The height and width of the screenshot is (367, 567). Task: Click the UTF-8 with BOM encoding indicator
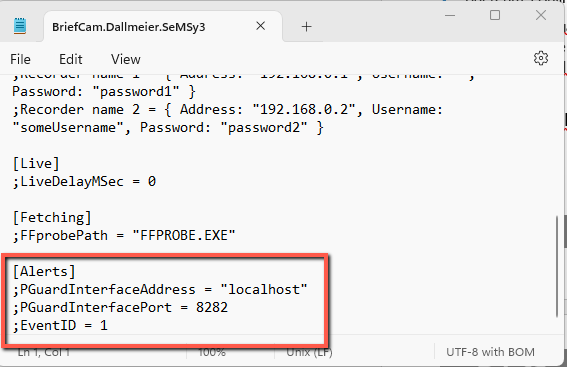(490, 352)
